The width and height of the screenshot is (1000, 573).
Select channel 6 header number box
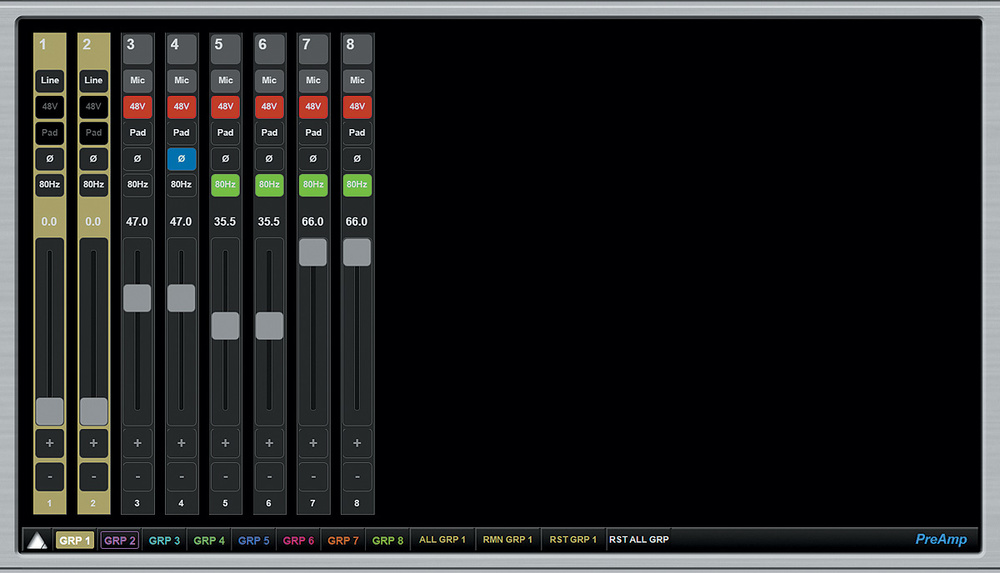[x=269, y=47]
